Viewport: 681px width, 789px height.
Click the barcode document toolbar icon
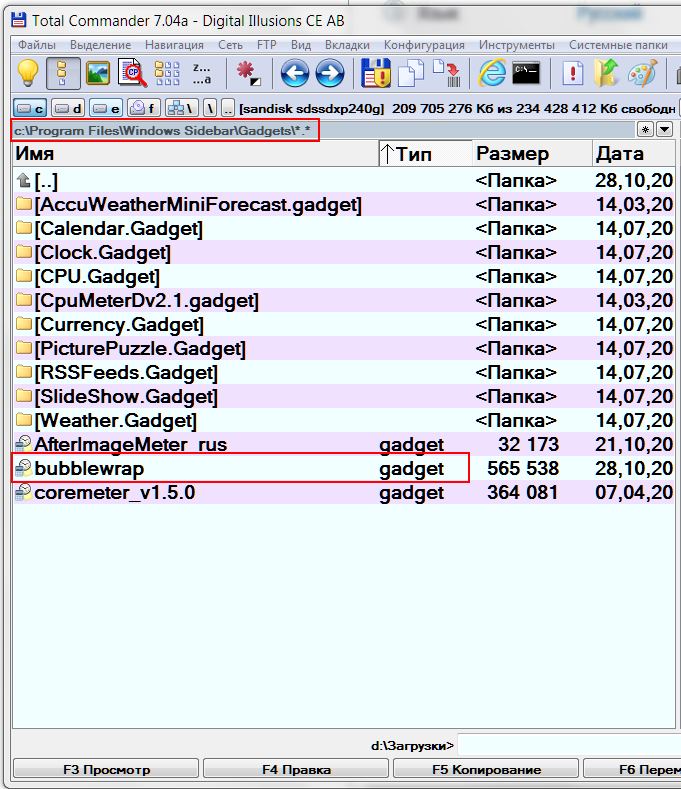tap(446, 73)
